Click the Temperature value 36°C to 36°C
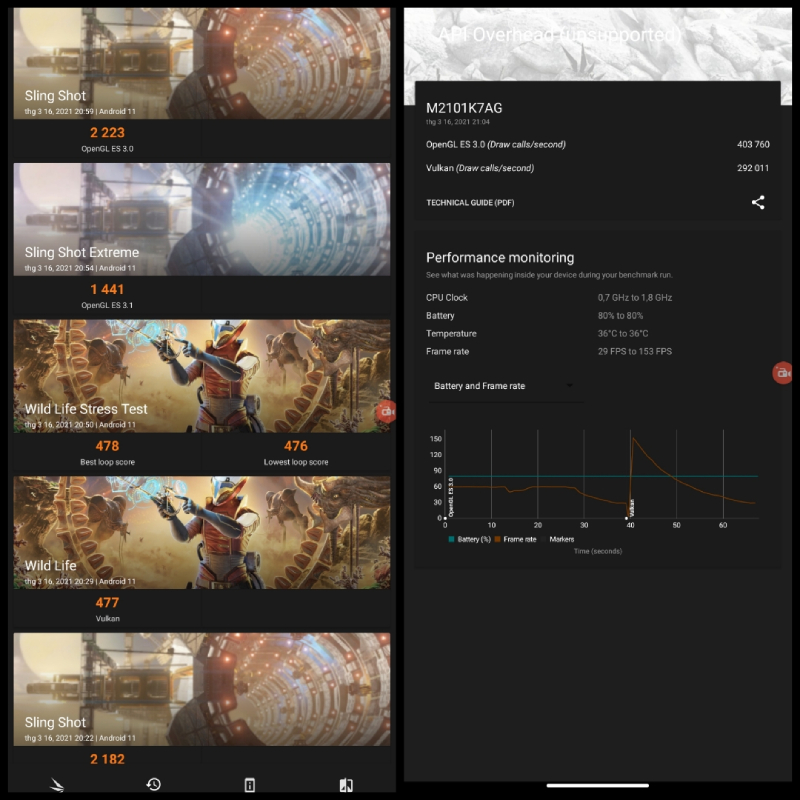This screenshot has height=800, width=800. (623, 333)
